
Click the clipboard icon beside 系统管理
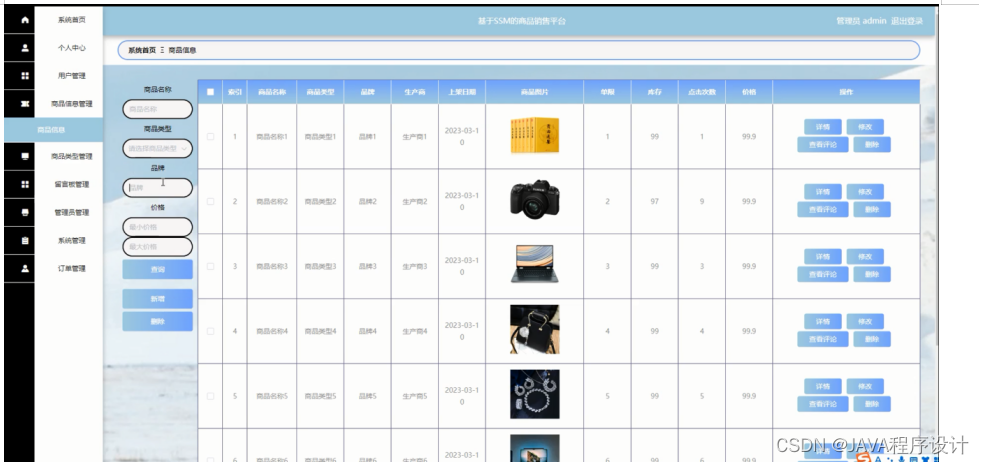coord(24,240)
